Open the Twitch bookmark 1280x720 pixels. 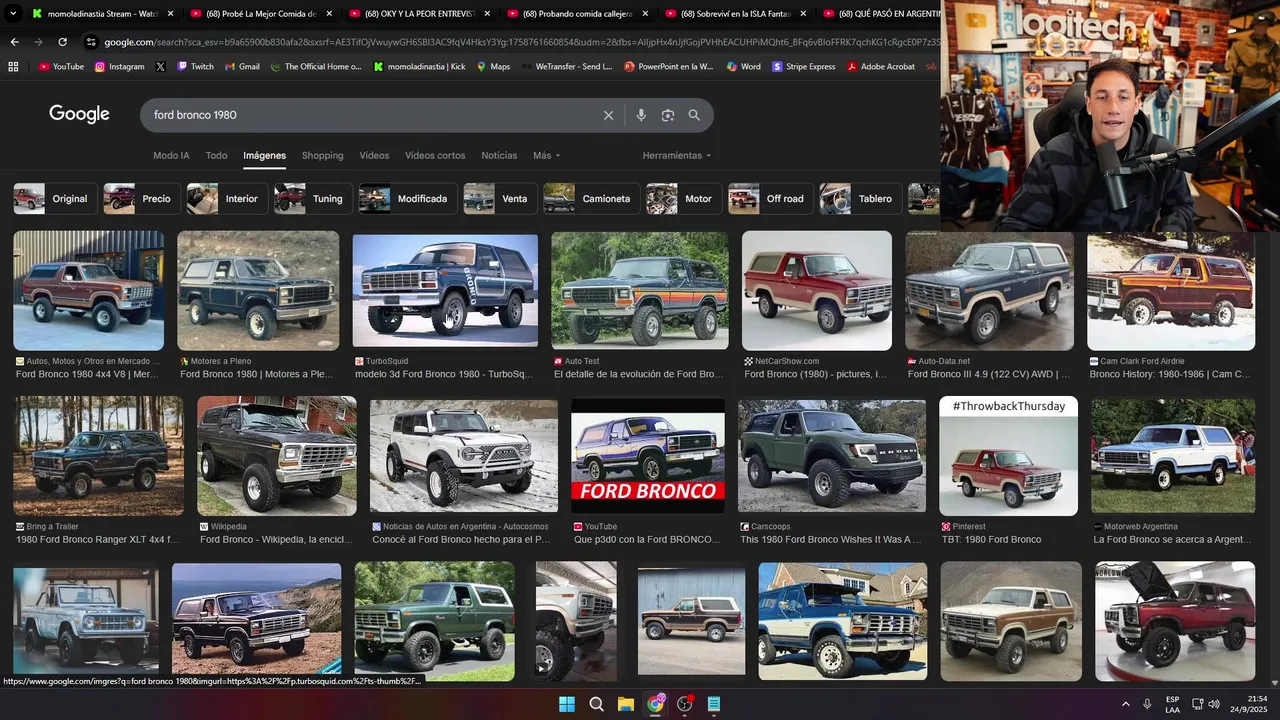[195, 67]
